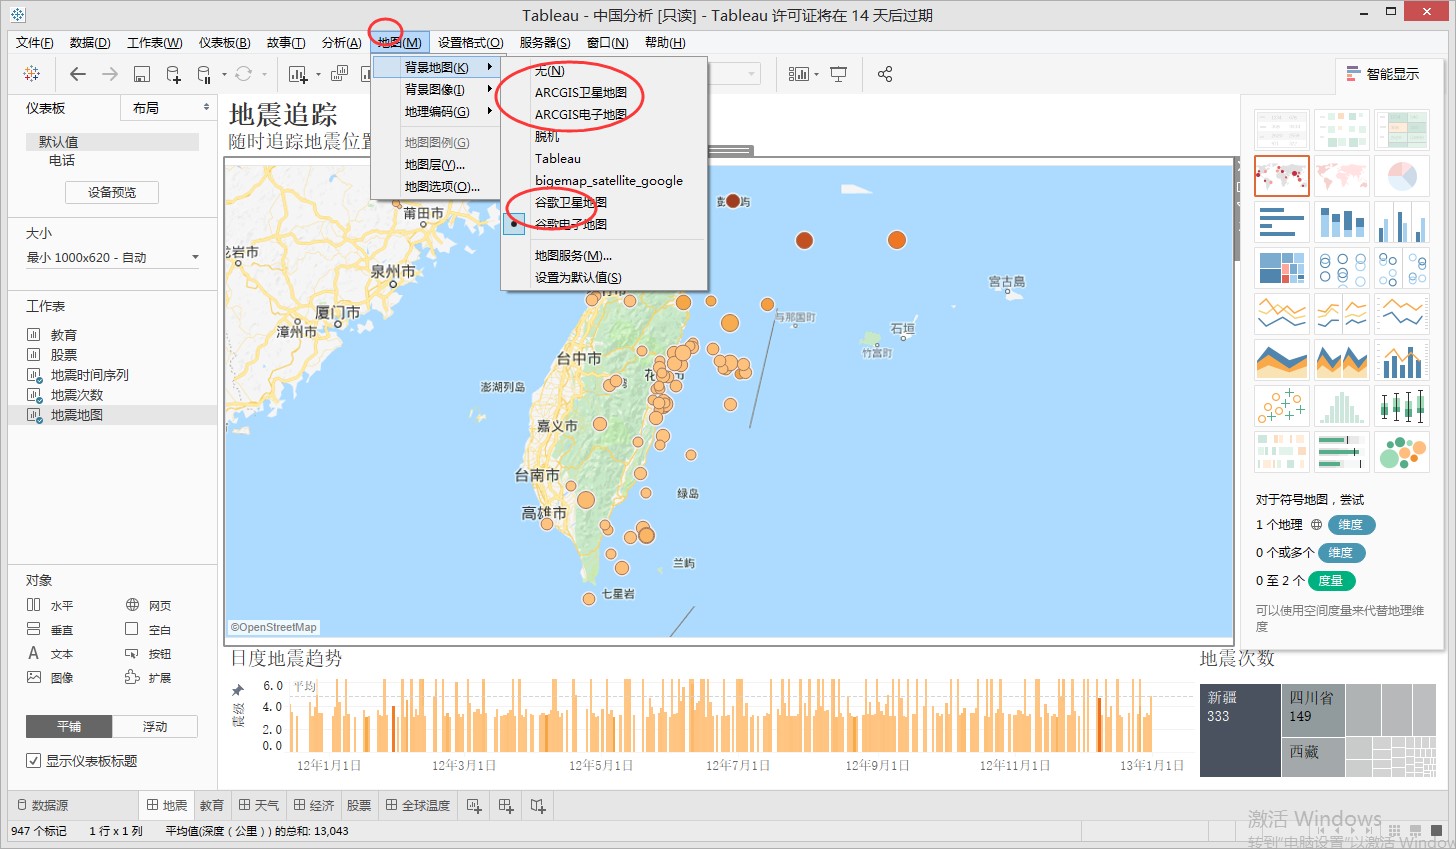Screen dimensions: 1456x849
Task: Select 平铺 (tiled) layout mode
Action: [69, 726]
